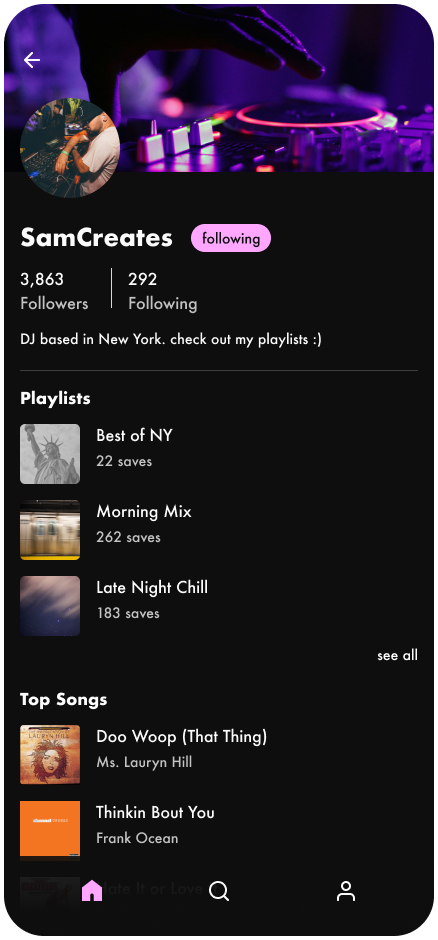Click the Statue of Liberty playlist cover
438x940 pixels.
[x=50, y=454]
